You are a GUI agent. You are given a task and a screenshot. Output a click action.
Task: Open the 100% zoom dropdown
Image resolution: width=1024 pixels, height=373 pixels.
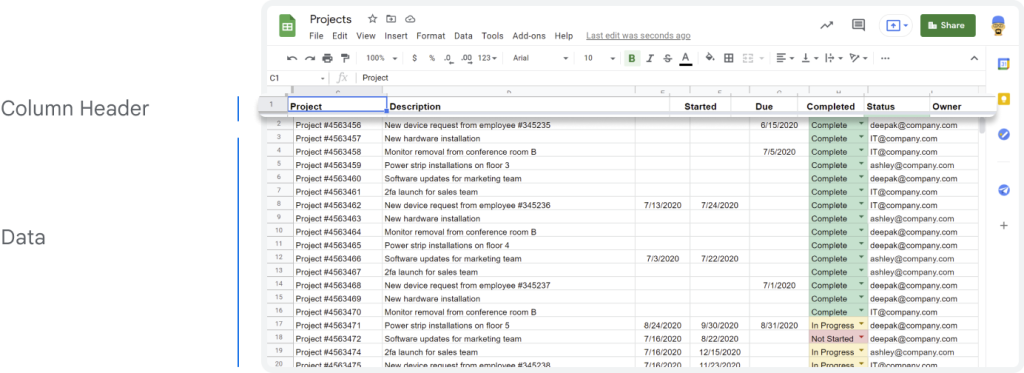click(x=379, y=58)
